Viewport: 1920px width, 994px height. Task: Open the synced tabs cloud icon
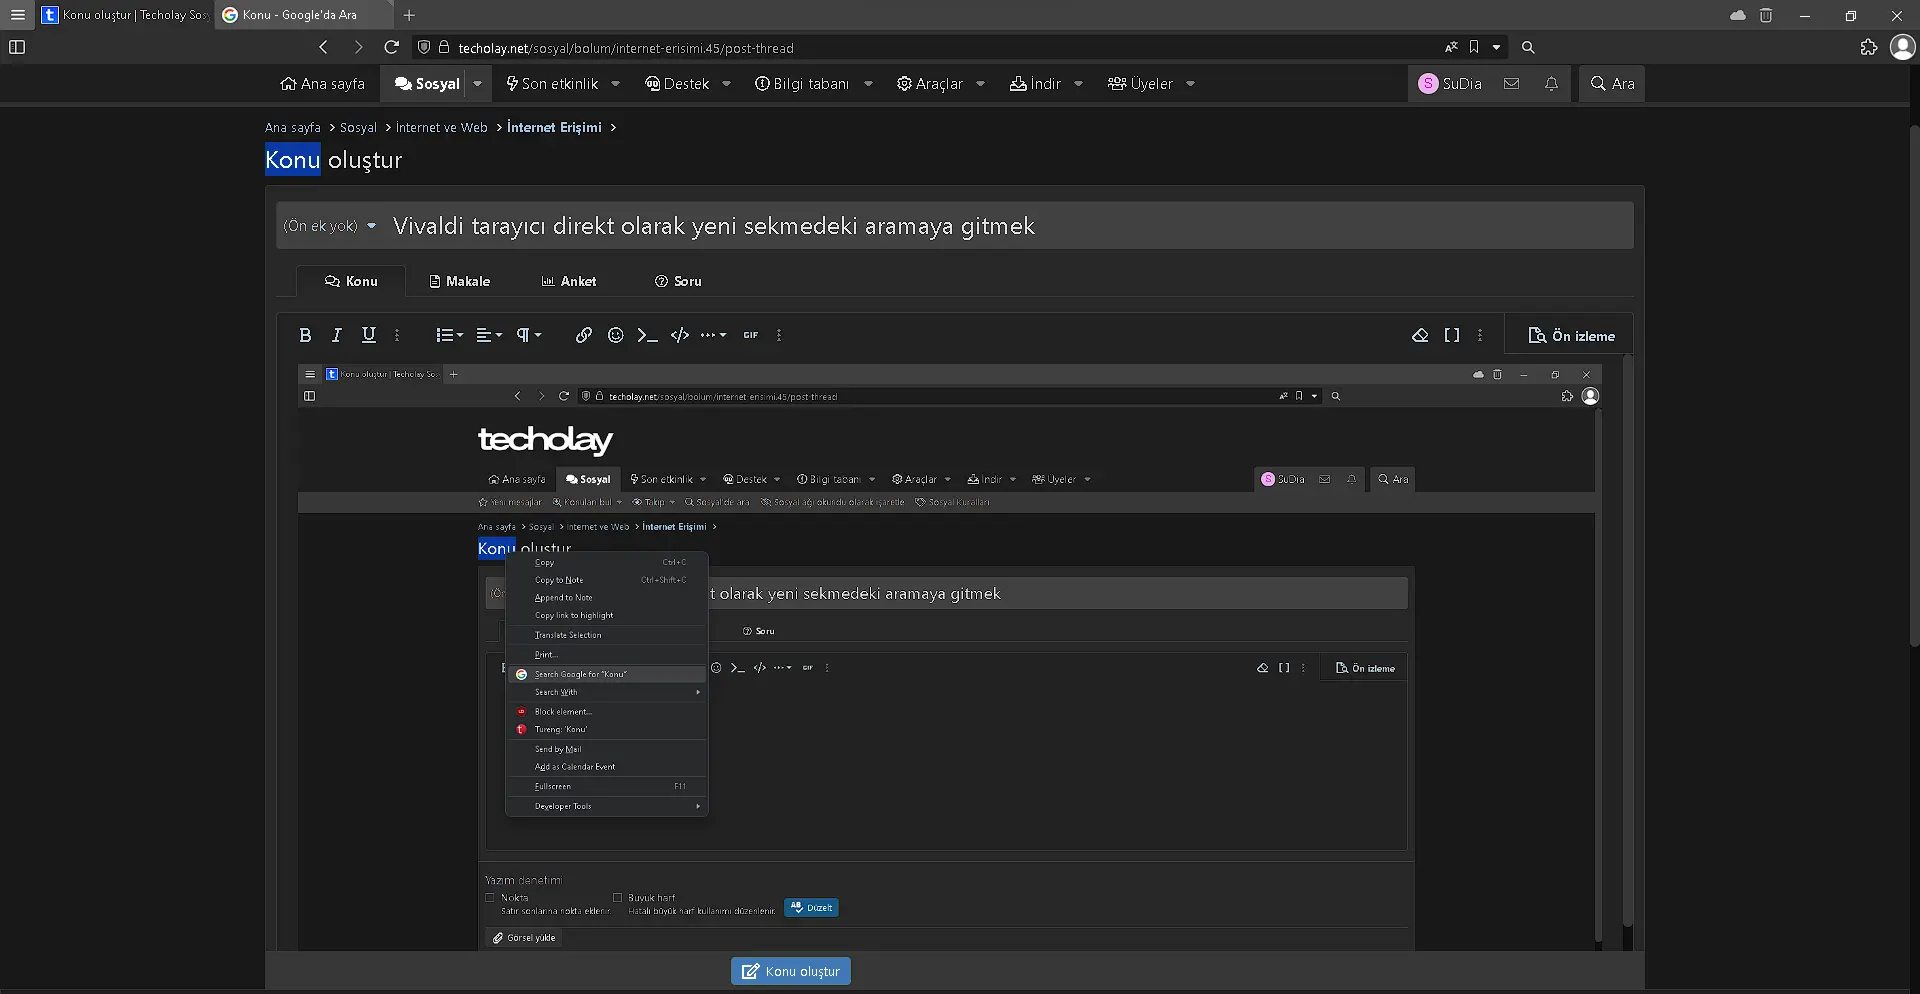click(1738, 15)
